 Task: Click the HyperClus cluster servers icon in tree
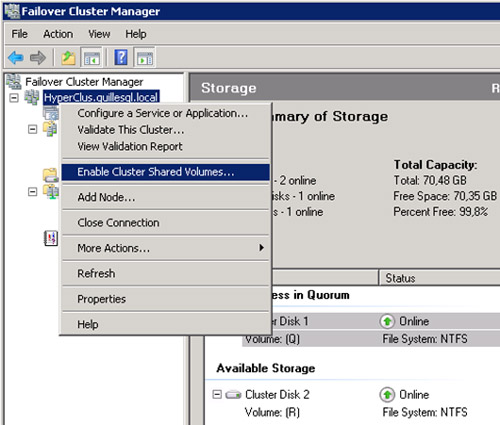[x=32, y=98]
